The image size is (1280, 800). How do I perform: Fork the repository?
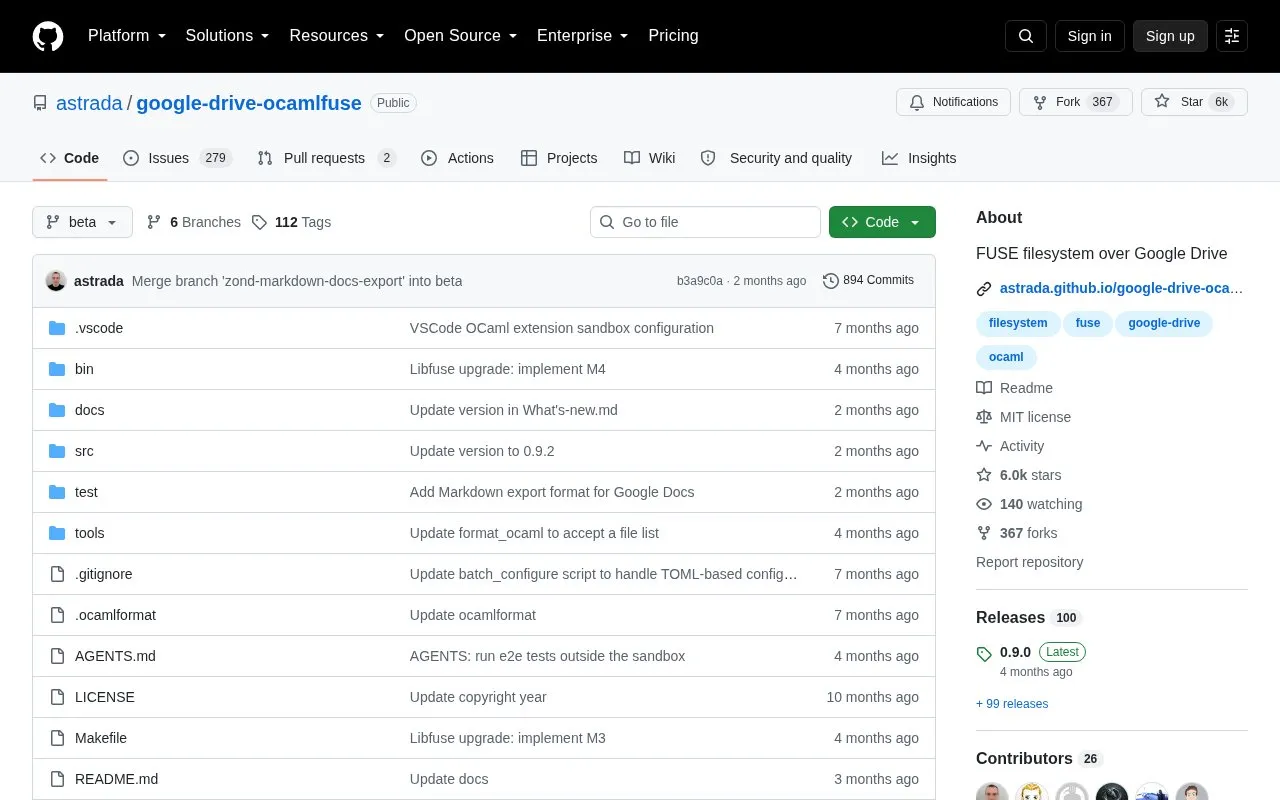click(x=1075, y=102)
